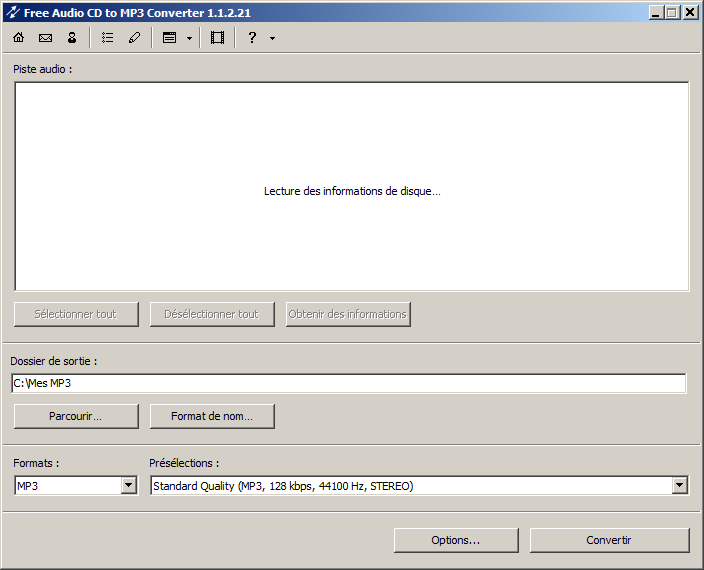Open the Format de nom... dialog
Screen dimensions: 704x570
click(x=212, y=416)
